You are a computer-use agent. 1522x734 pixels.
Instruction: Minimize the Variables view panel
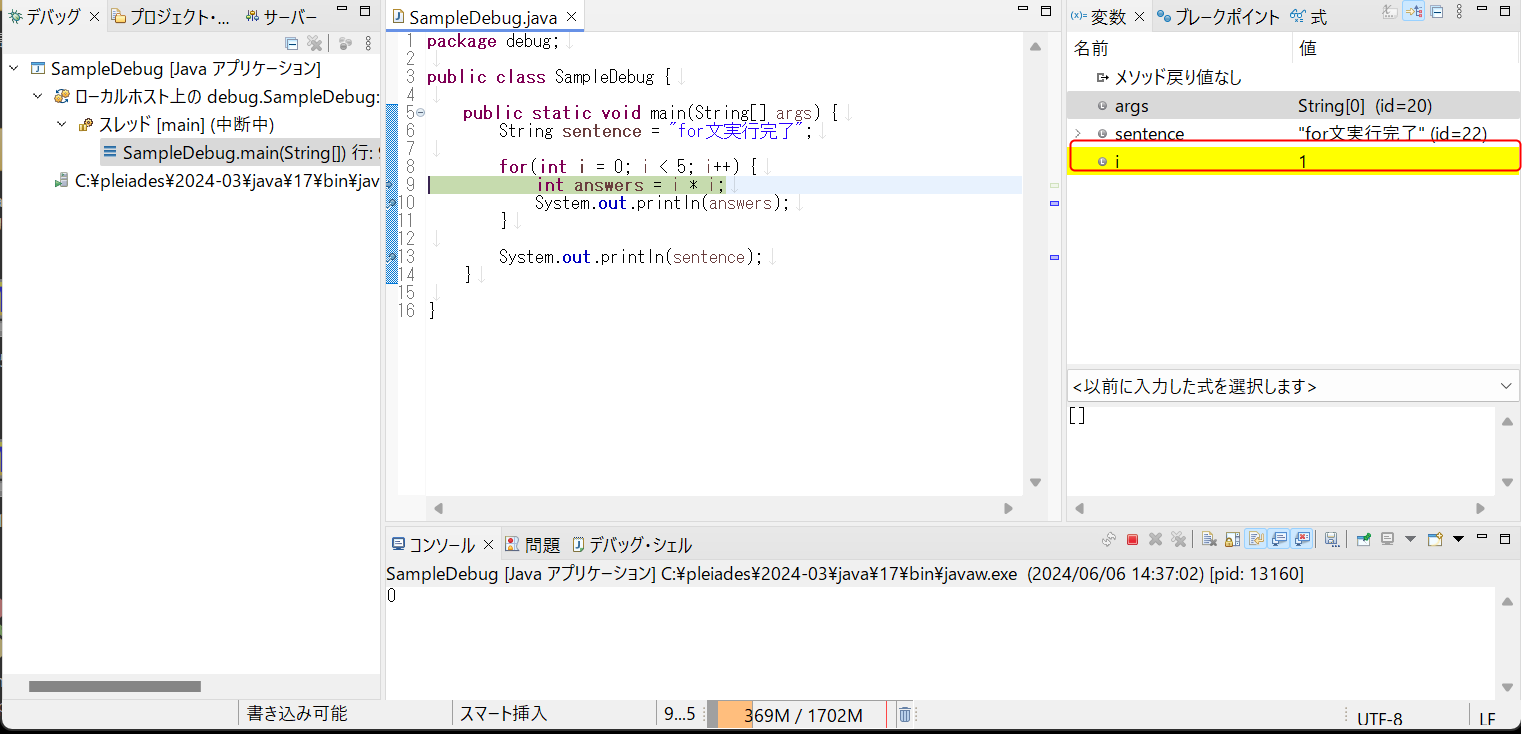pyautogui.click(x=1482, y=9)
